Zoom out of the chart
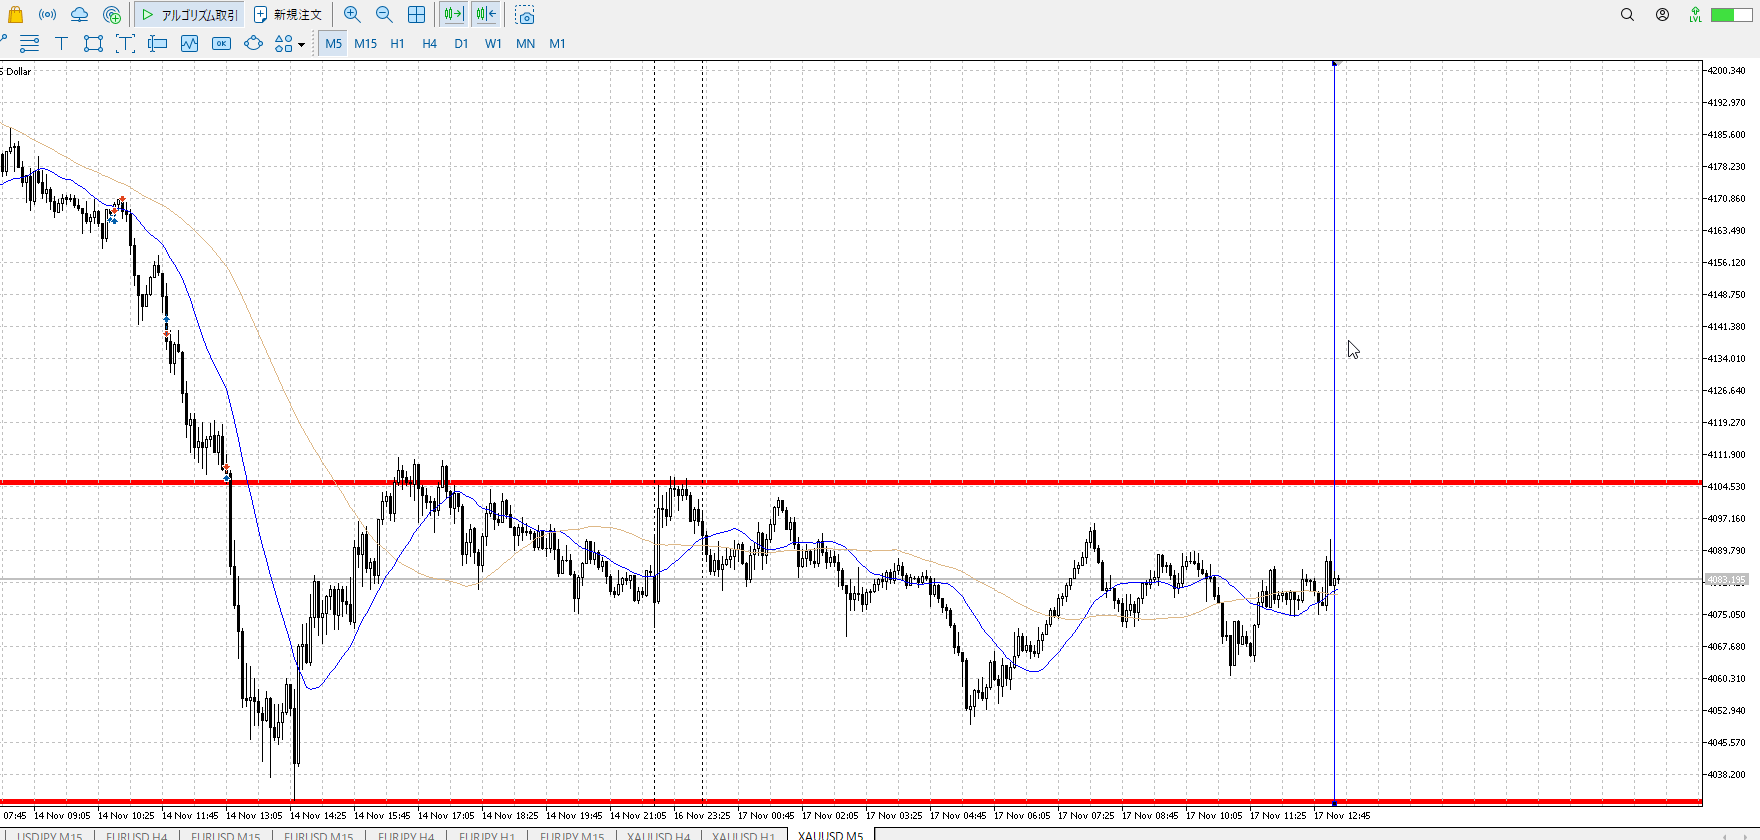This screenshot has width=1760, height=840. [384, 15]
